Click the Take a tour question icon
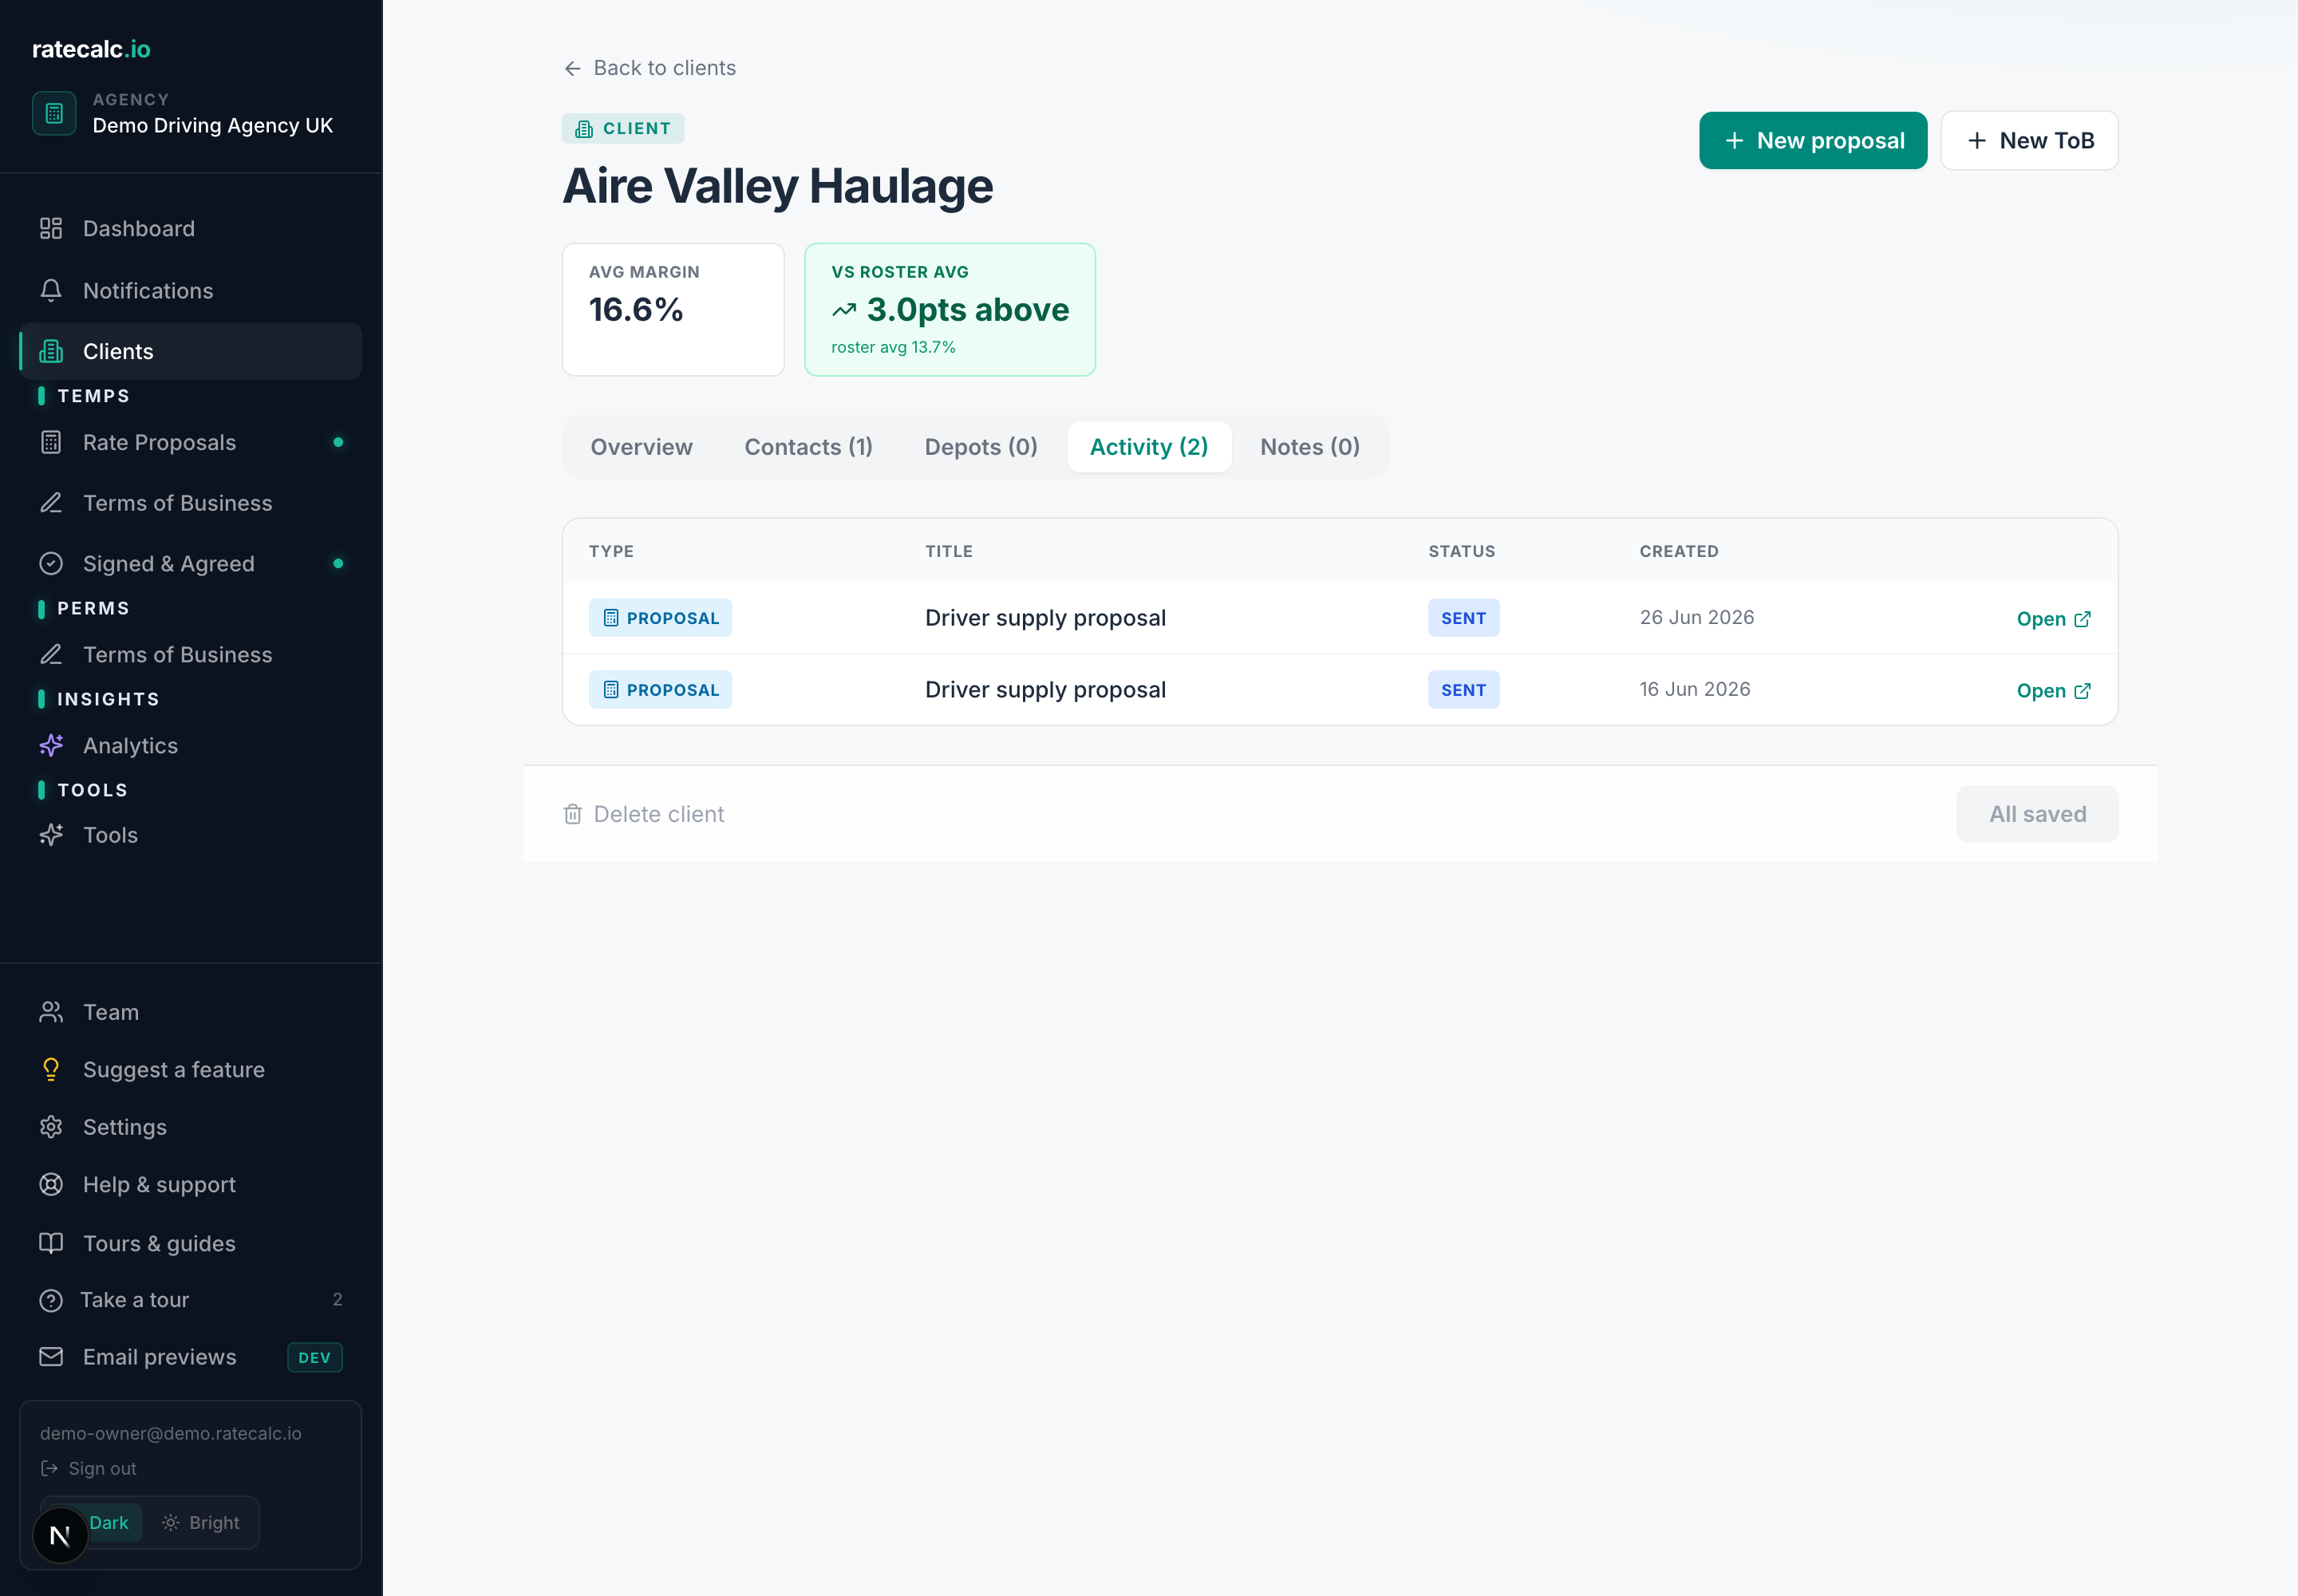The height and width of the screenshot is (1596, 2298). coord(51,1300)
